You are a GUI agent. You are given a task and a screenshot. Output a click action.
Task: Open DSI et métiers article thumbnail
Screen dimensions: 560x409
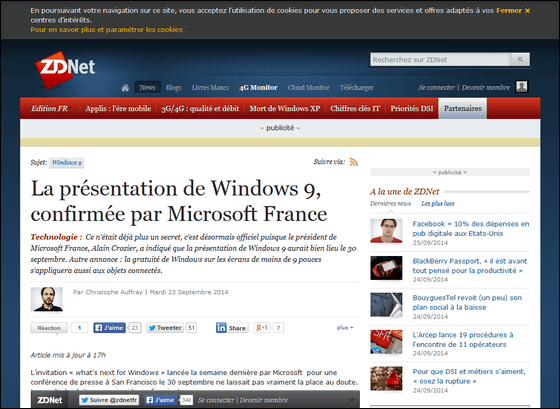point(386,378)
